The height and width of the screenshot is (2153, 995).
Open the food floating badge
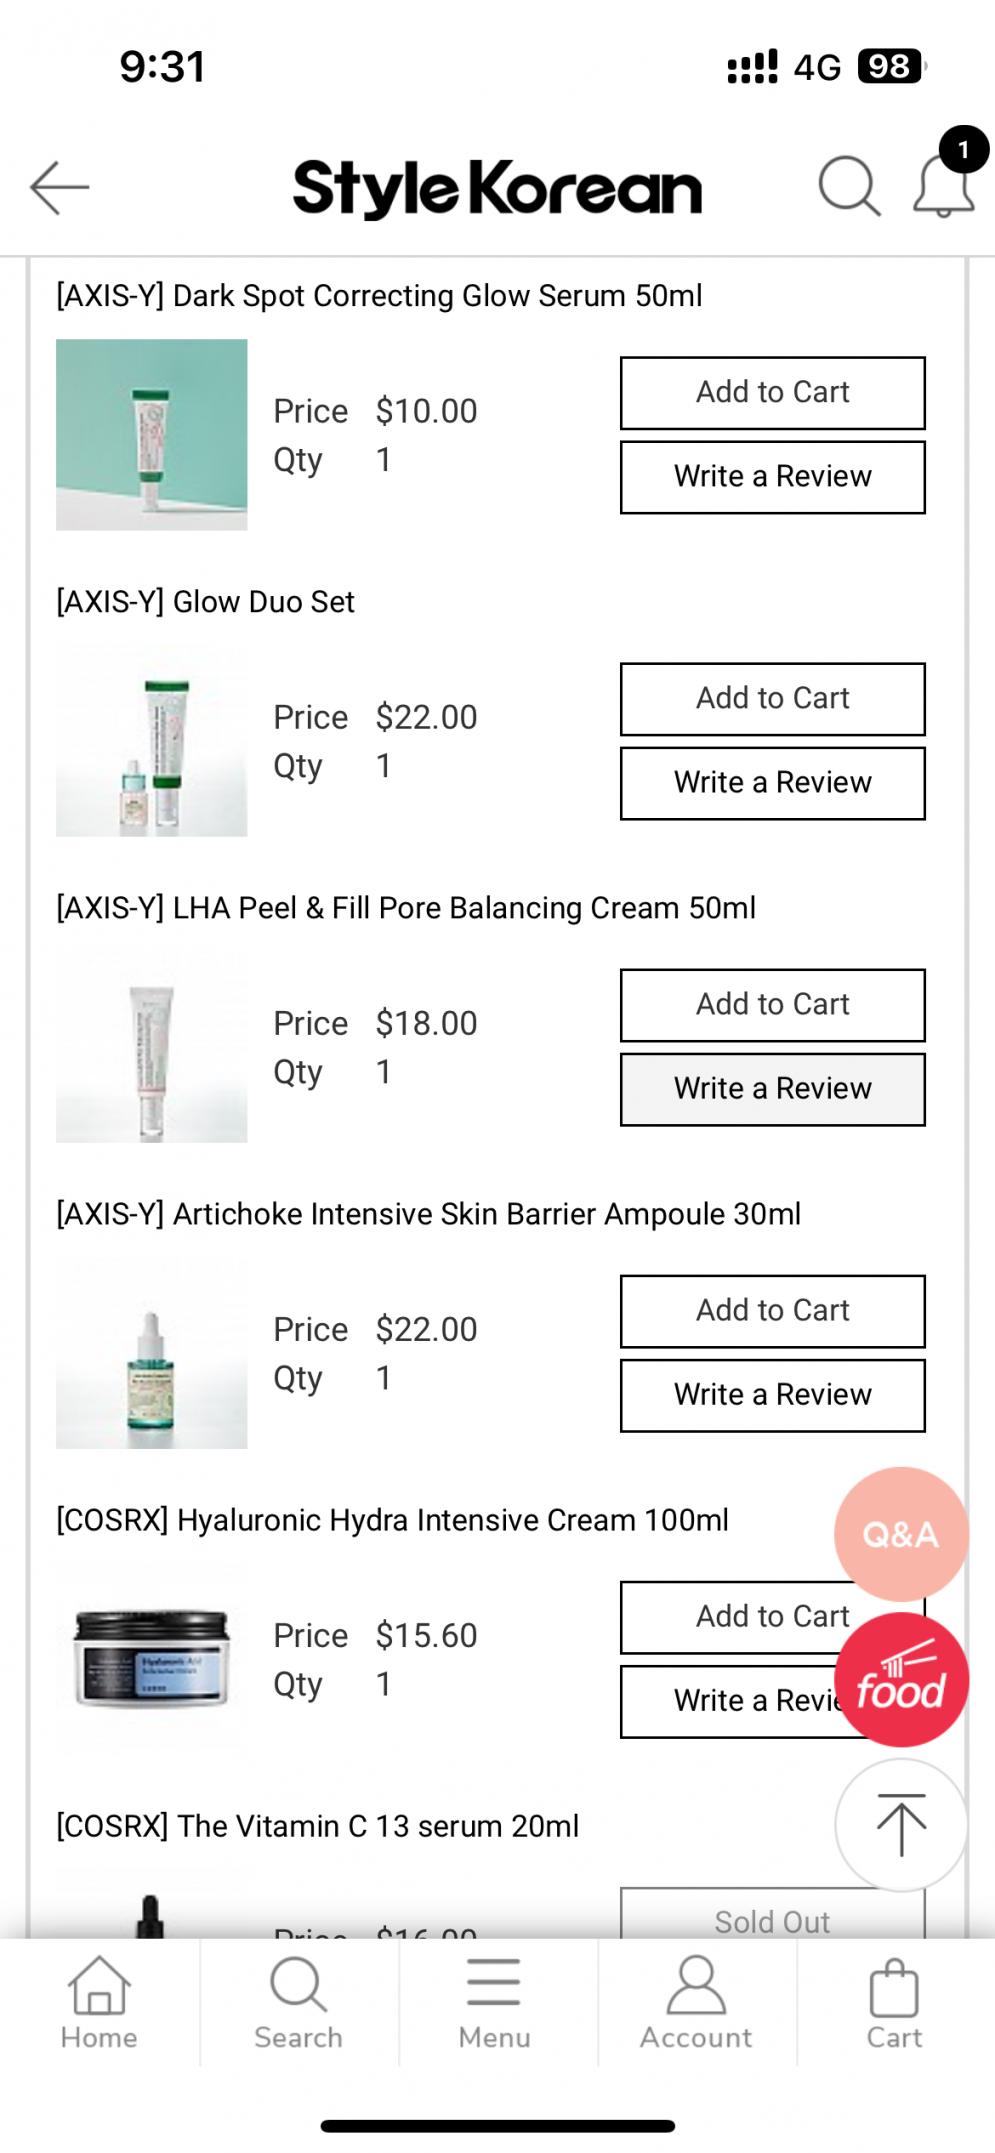[x=900, y=1681]
